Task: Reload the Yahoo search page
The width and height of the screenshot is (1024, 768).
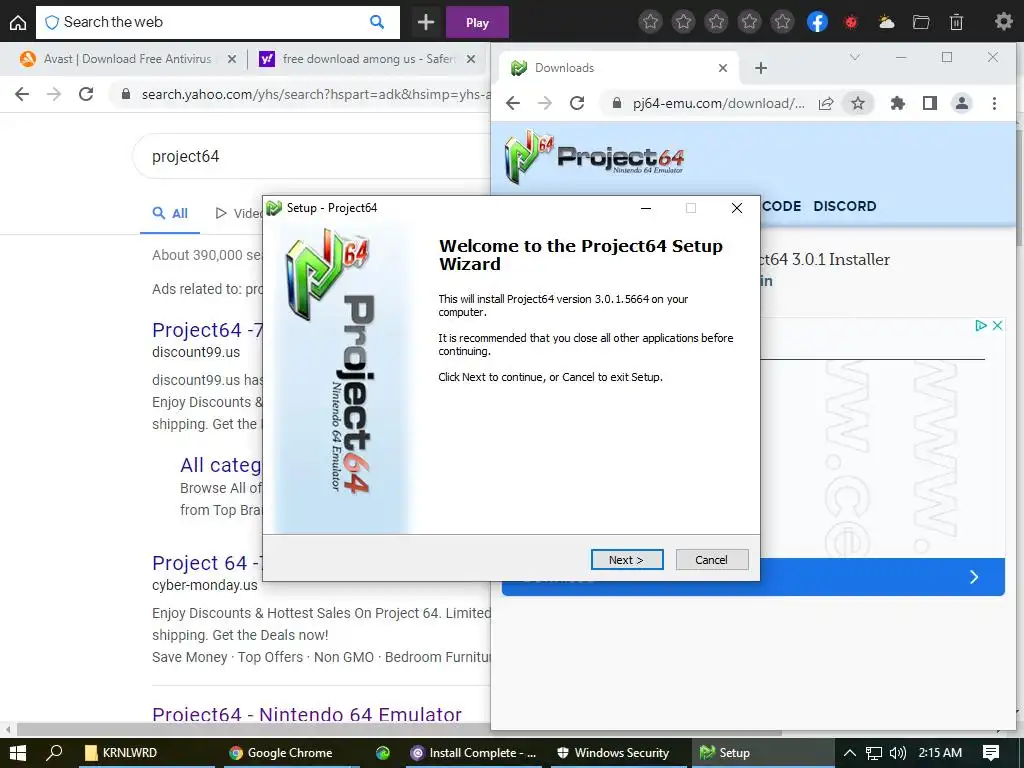Action: [86, 94]
